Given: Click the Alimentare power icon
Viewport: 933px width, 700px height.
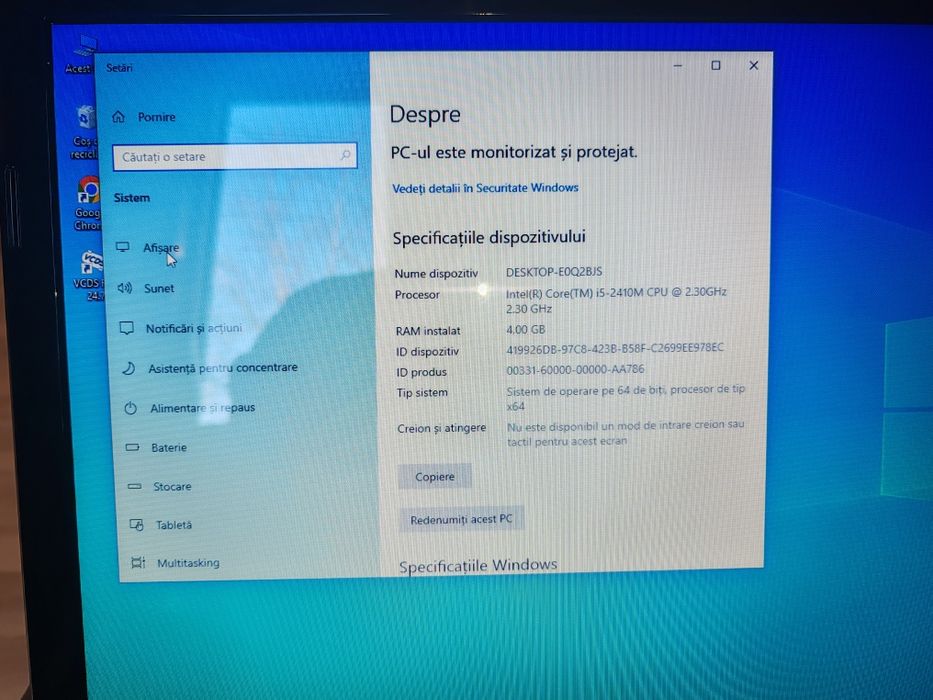Looking at the screenshot, I should coord(130,408).
